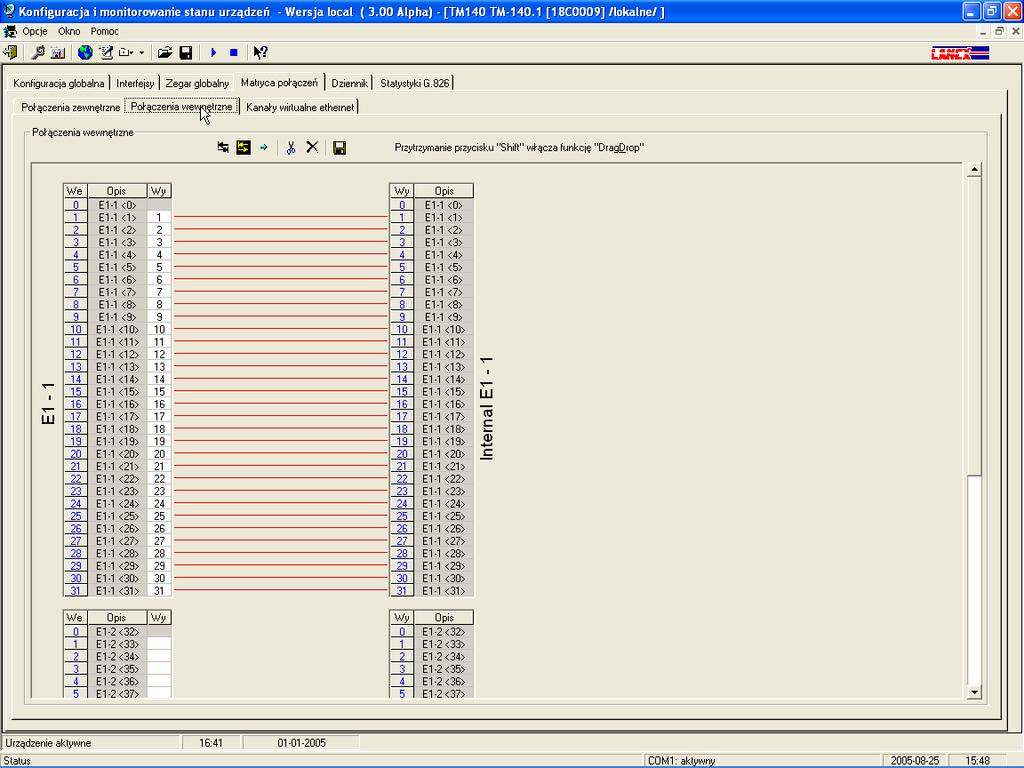The width and height of the screenshot is (1024, 768).
Task: Switch to Konfiguracja globalna tab
Action: tap(59, 83)
